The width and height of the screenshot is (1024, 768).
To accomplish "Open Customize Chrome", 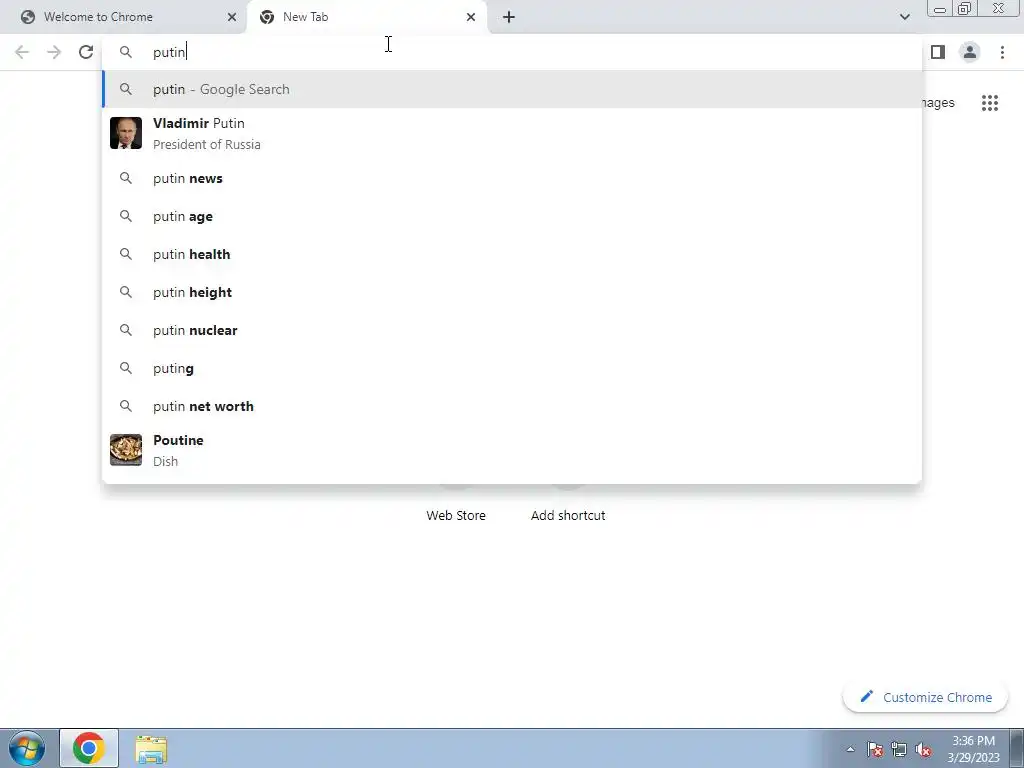I will point(925,697).
